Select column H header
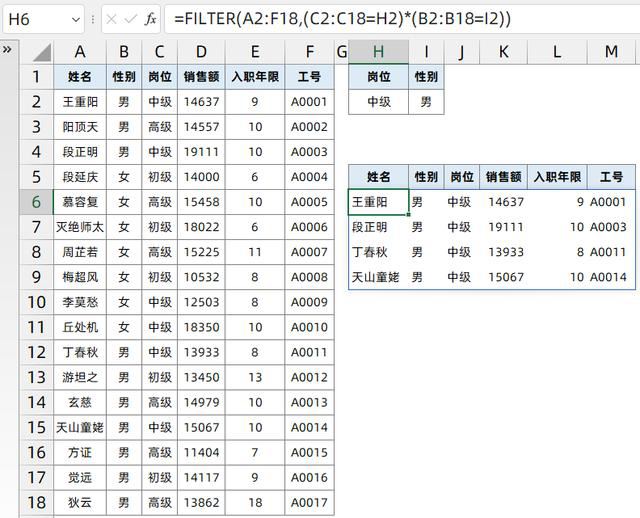 pos(378,52)
